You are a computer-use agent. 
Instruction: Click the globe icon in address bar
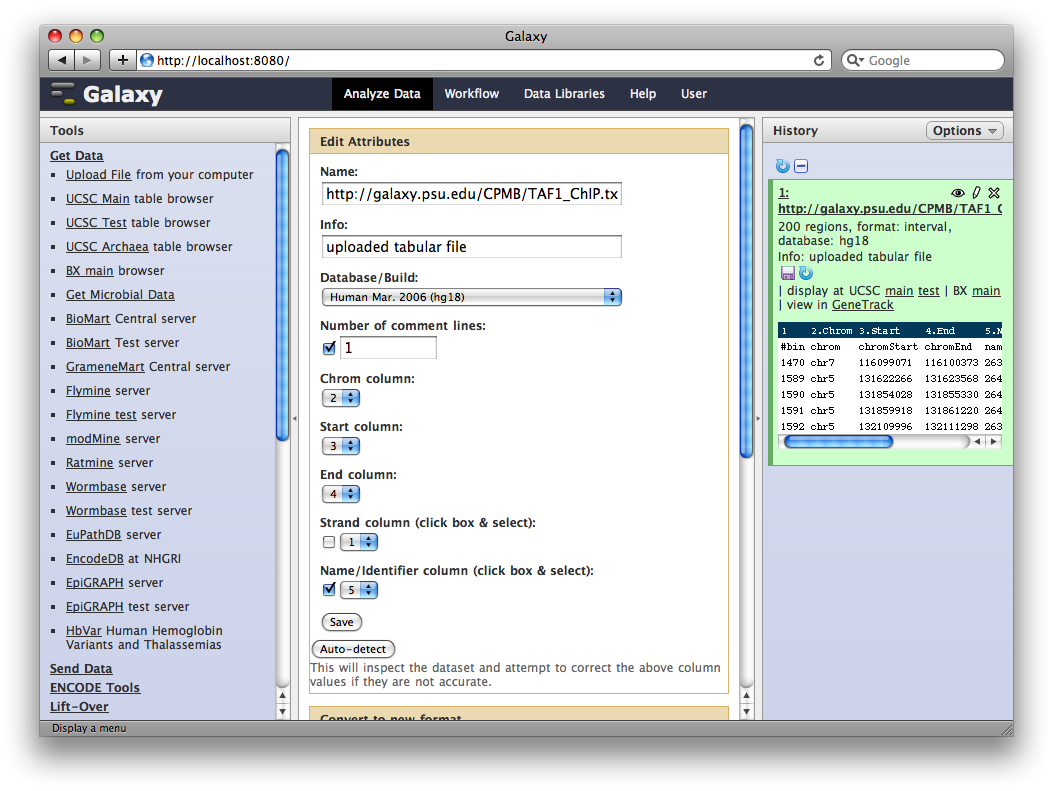(x=146, y=60)
